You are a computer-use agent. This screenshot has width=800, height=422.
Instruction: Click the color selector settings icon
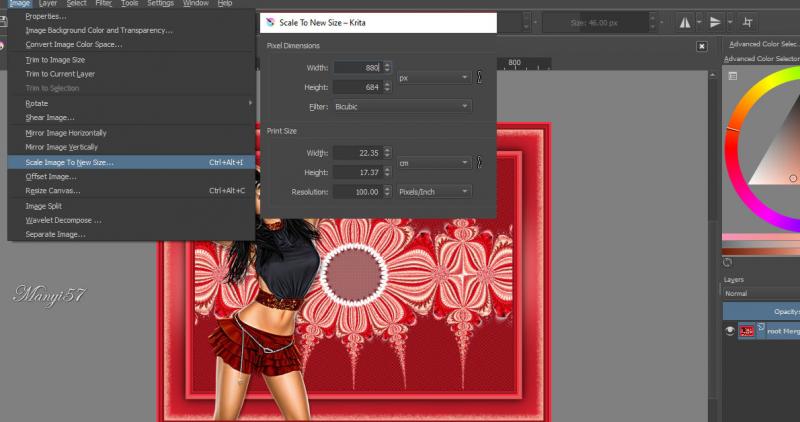click(x=733, y=75)
